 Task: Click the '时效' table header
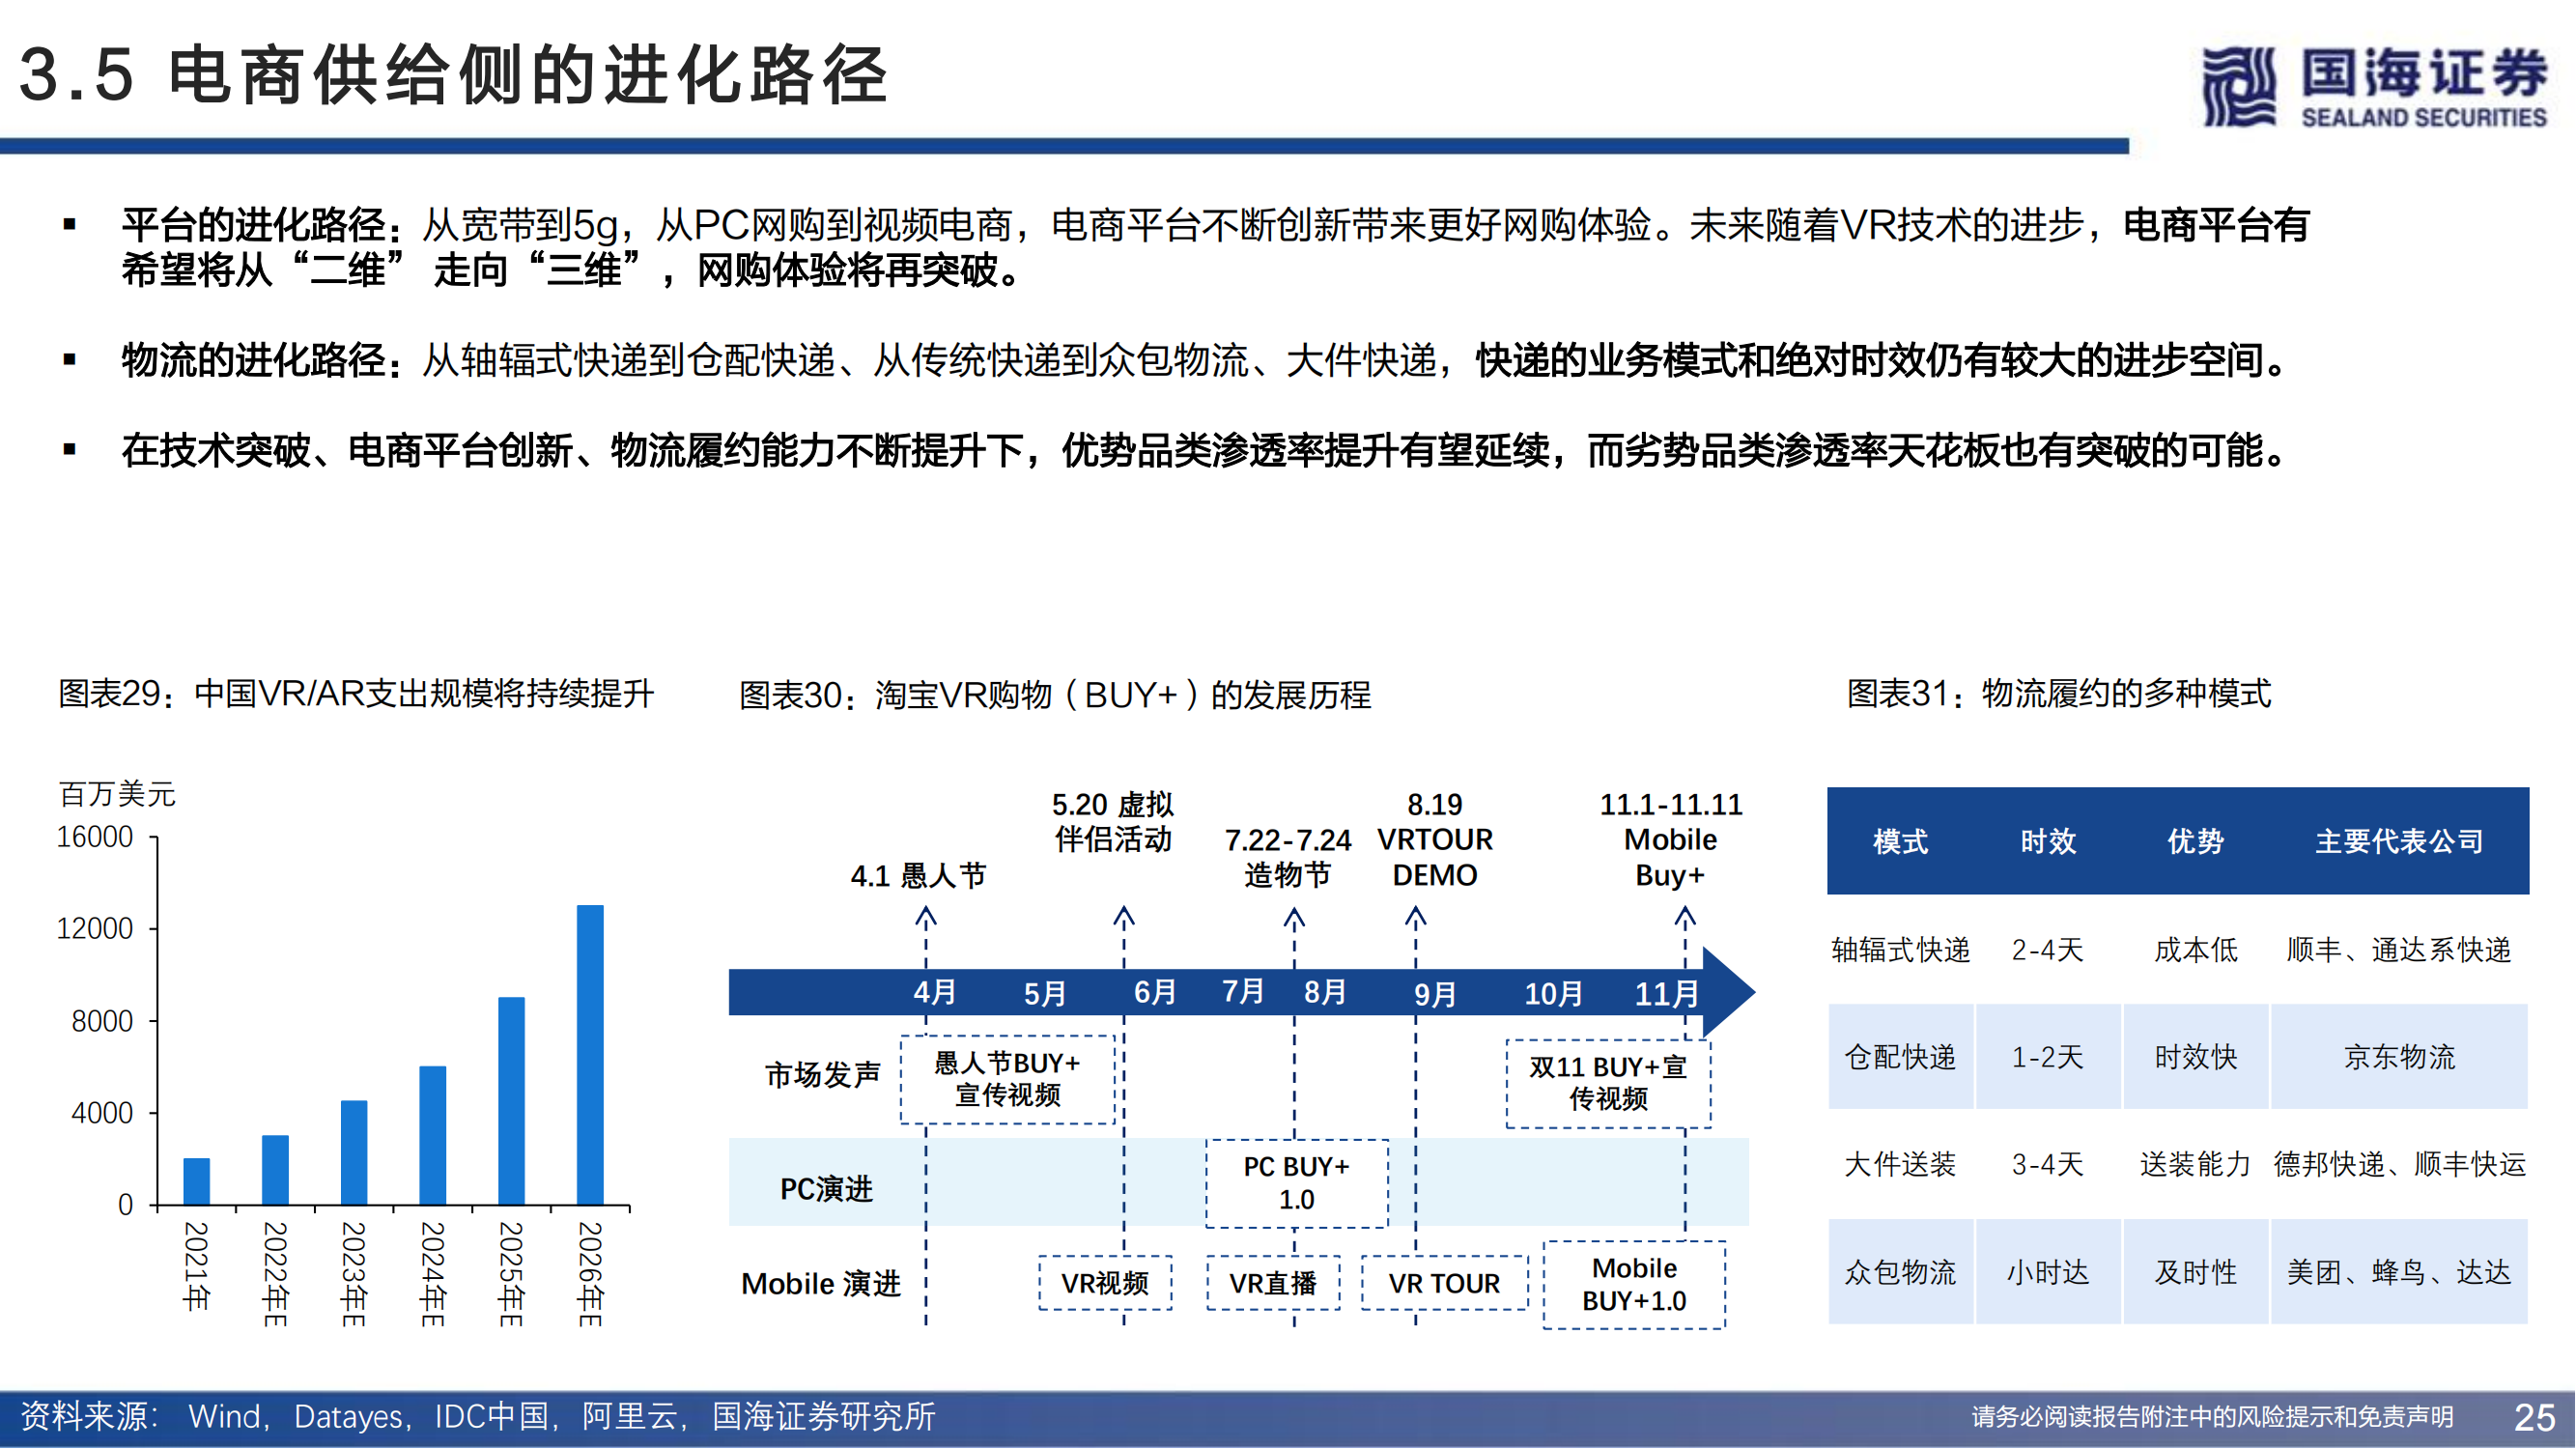pos(2048,842)
